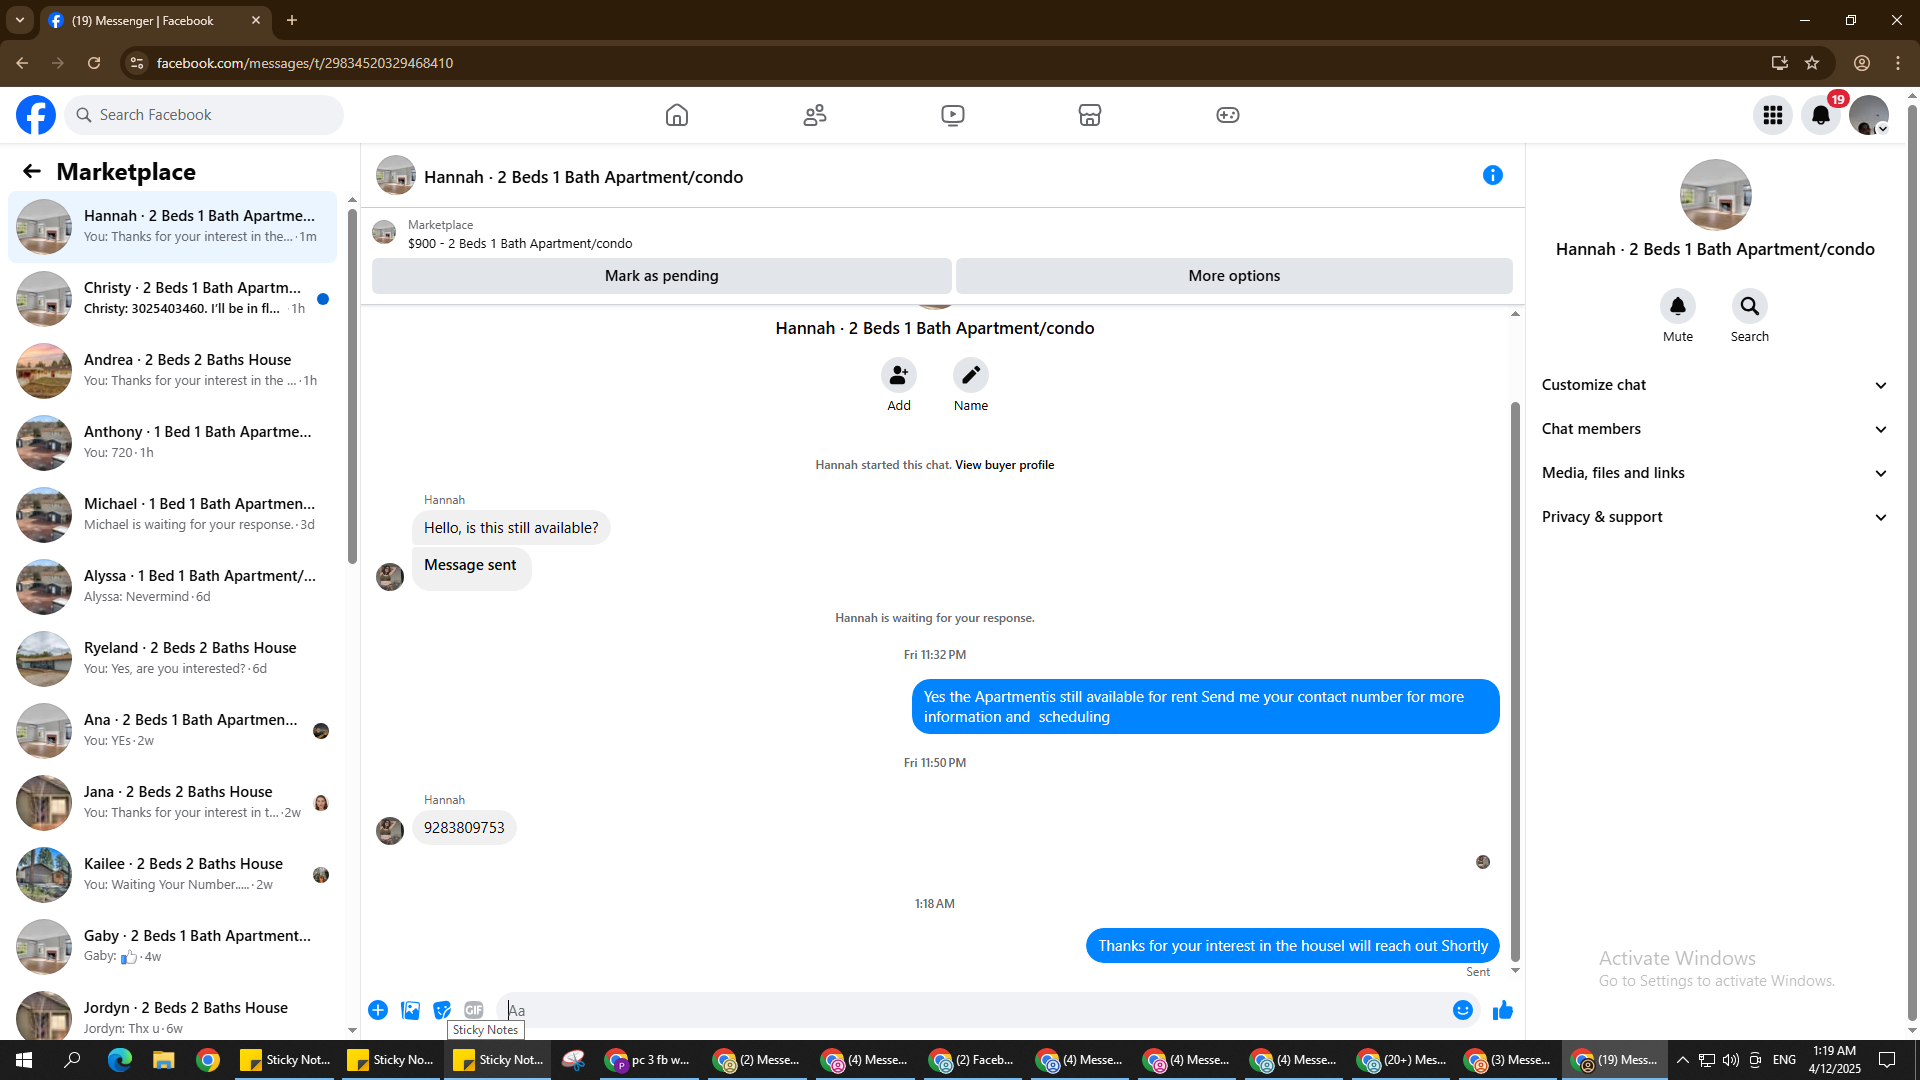
Task: Open the browser tab search dropdown
Action: click(20, 20)
